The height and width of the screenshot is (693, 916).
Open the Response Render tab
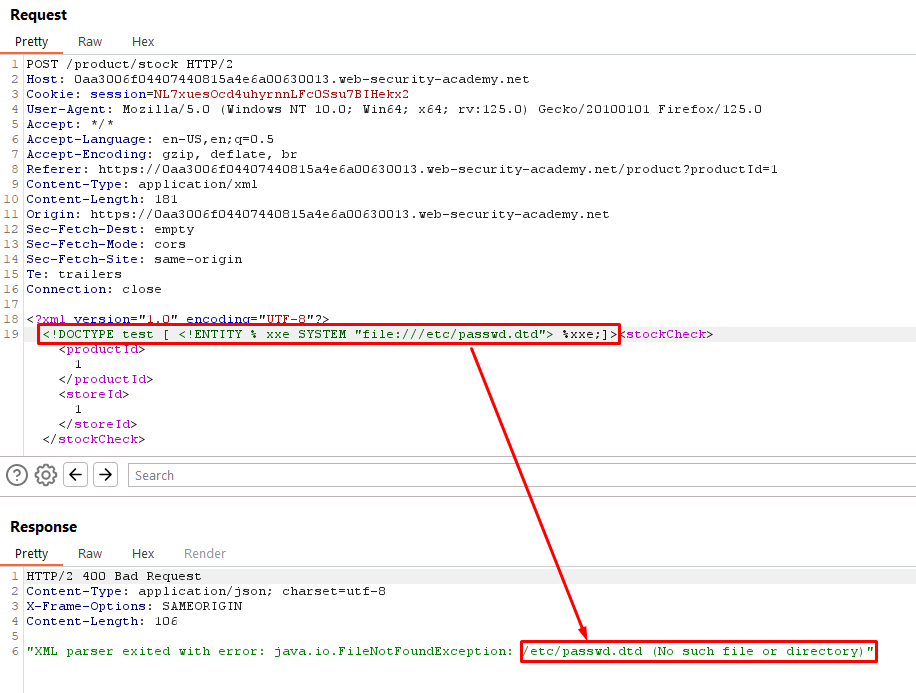coord(204,553)
